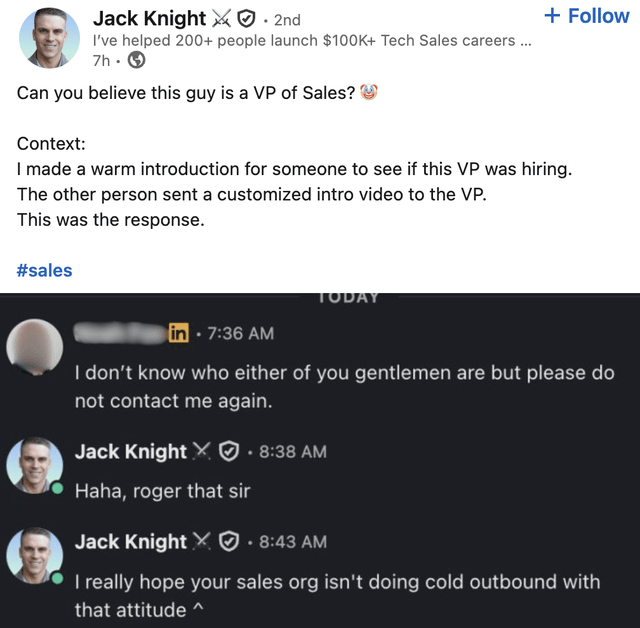Viewport: 640px width, 628px height.
Task: Click verified badge on the 8:43 AM message
Action: (228, 542)
